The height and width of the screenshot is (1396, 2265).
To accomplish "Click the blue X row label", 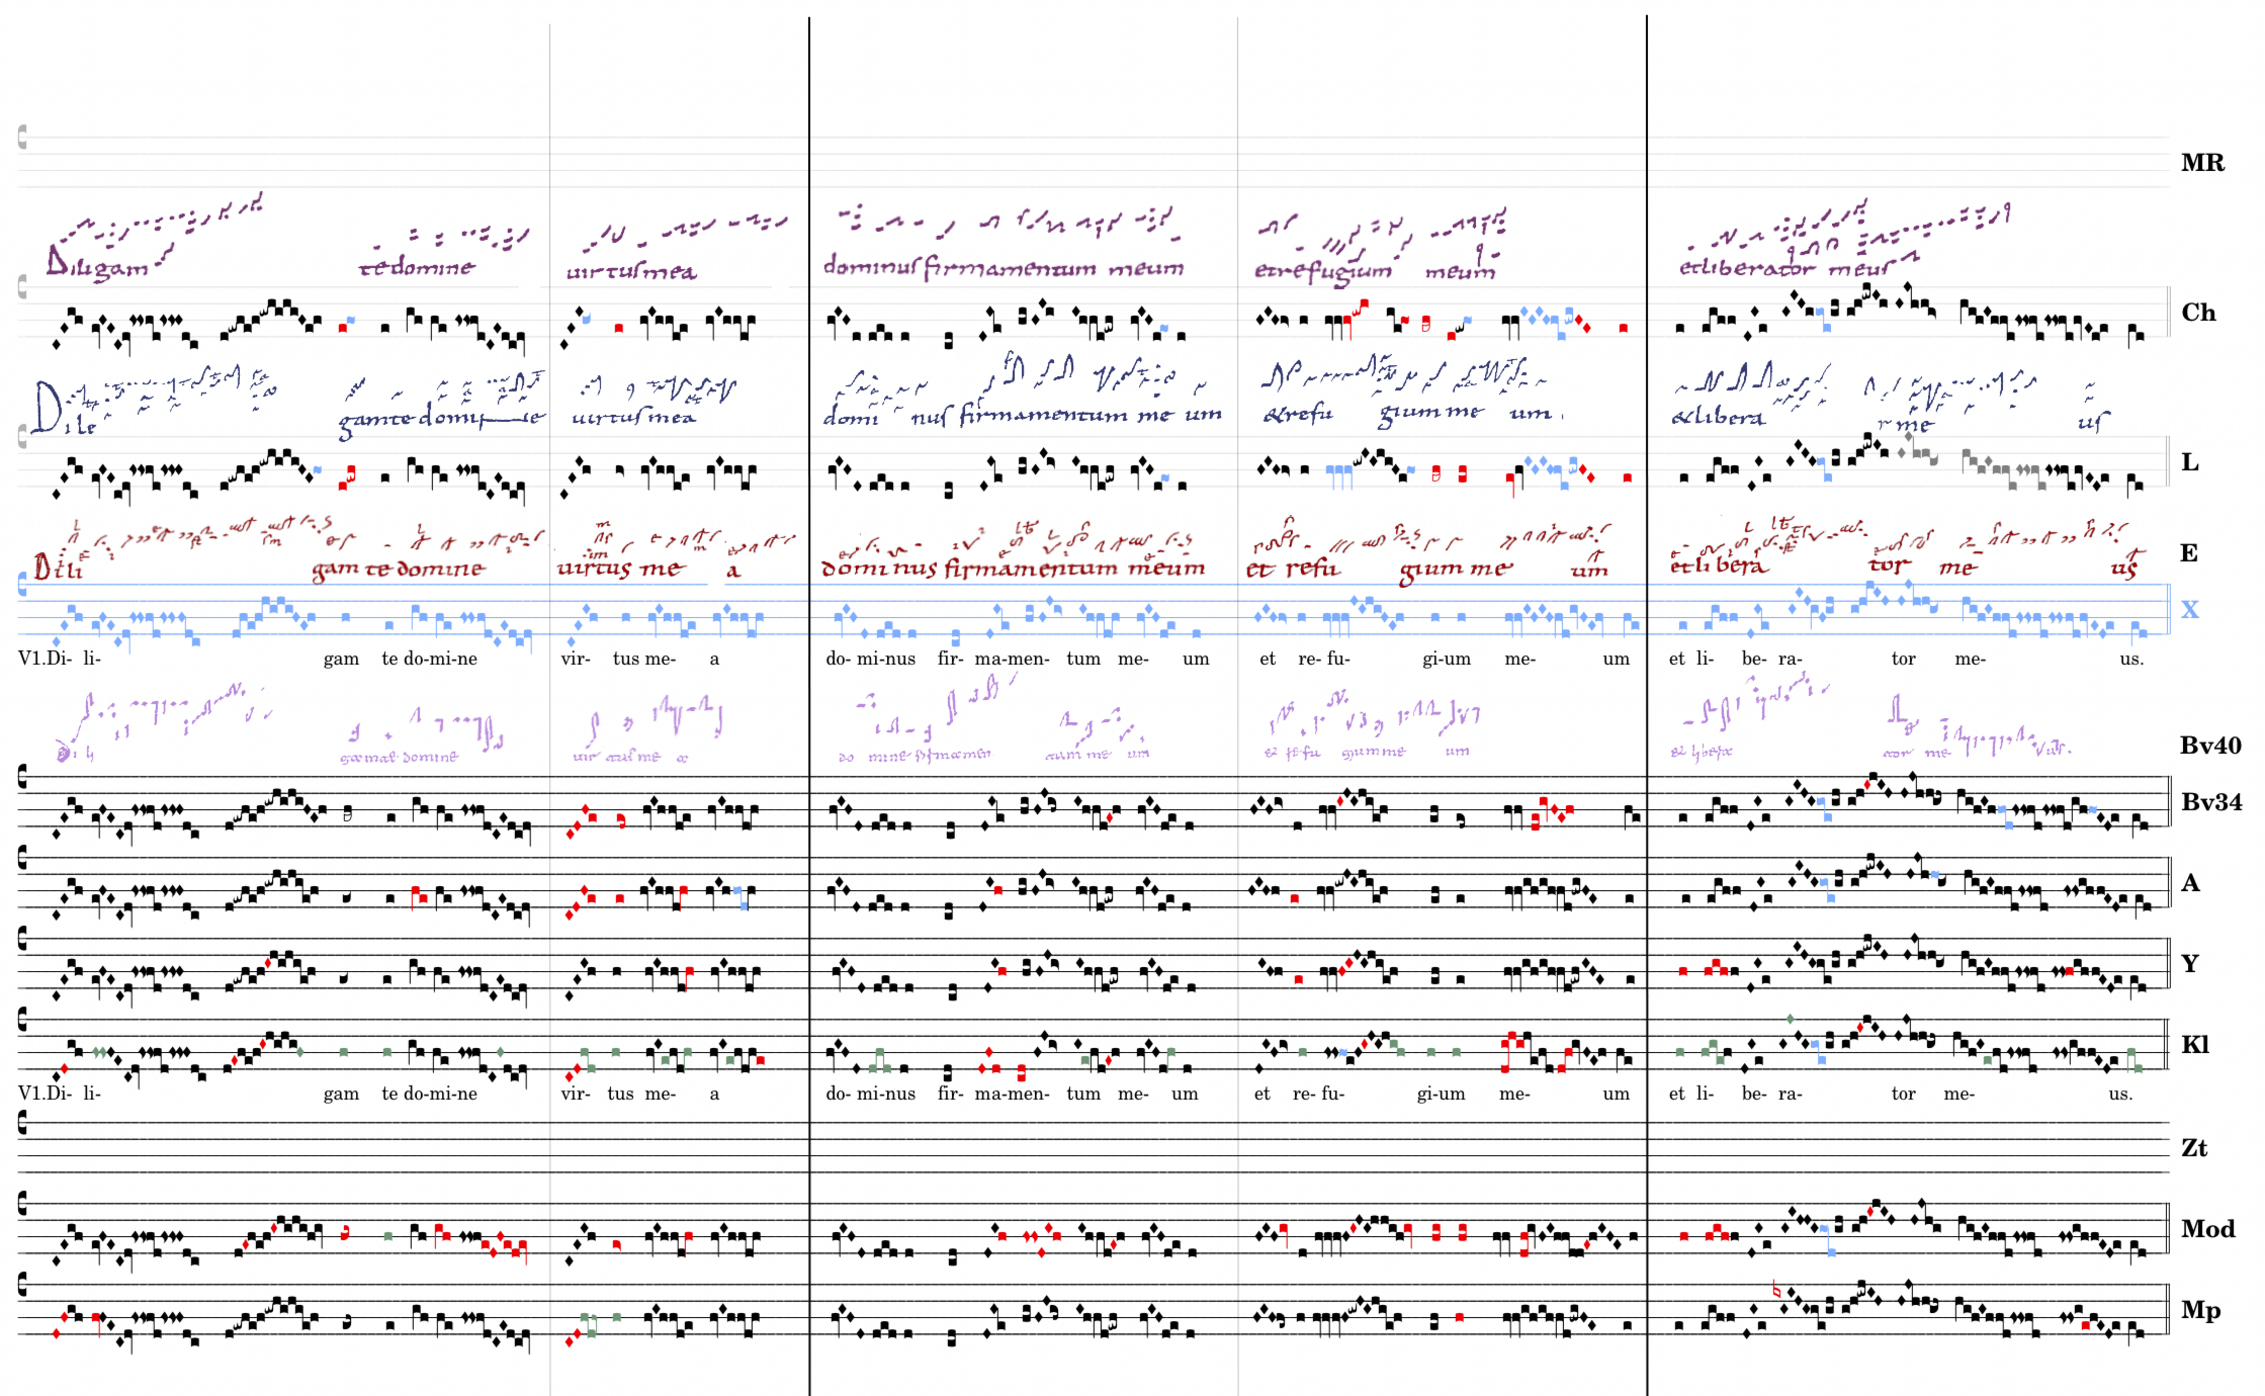I will [2189, 610].
